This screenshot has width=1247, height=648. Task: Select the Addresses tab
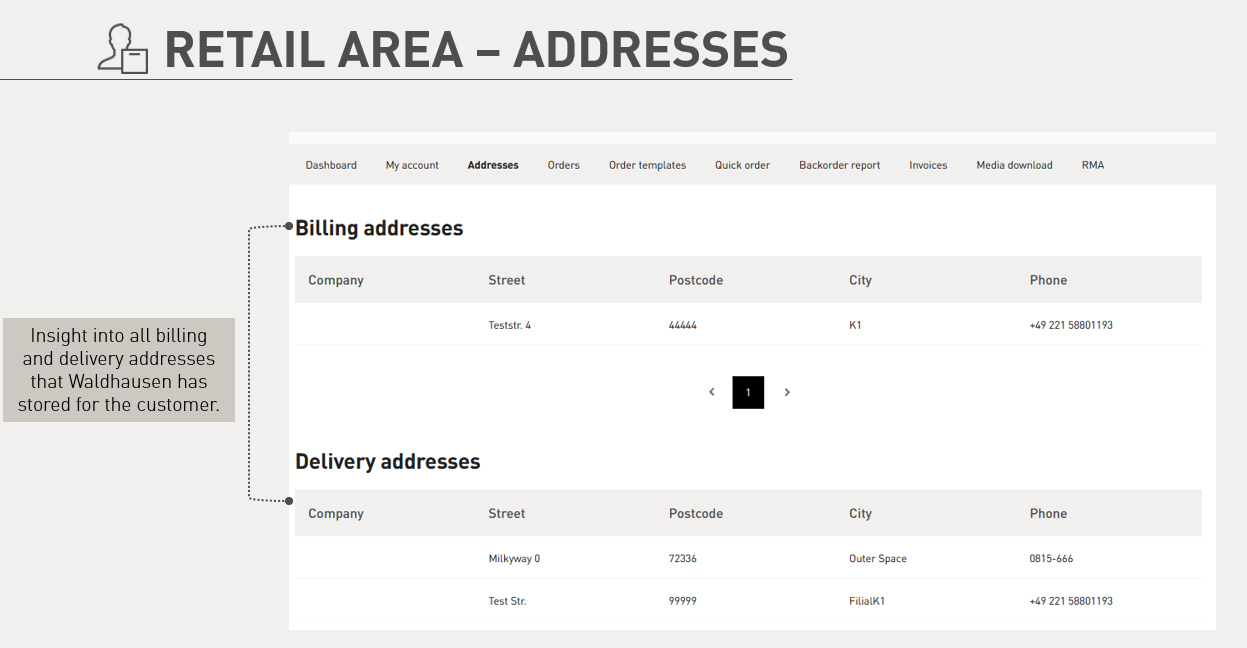493,165
